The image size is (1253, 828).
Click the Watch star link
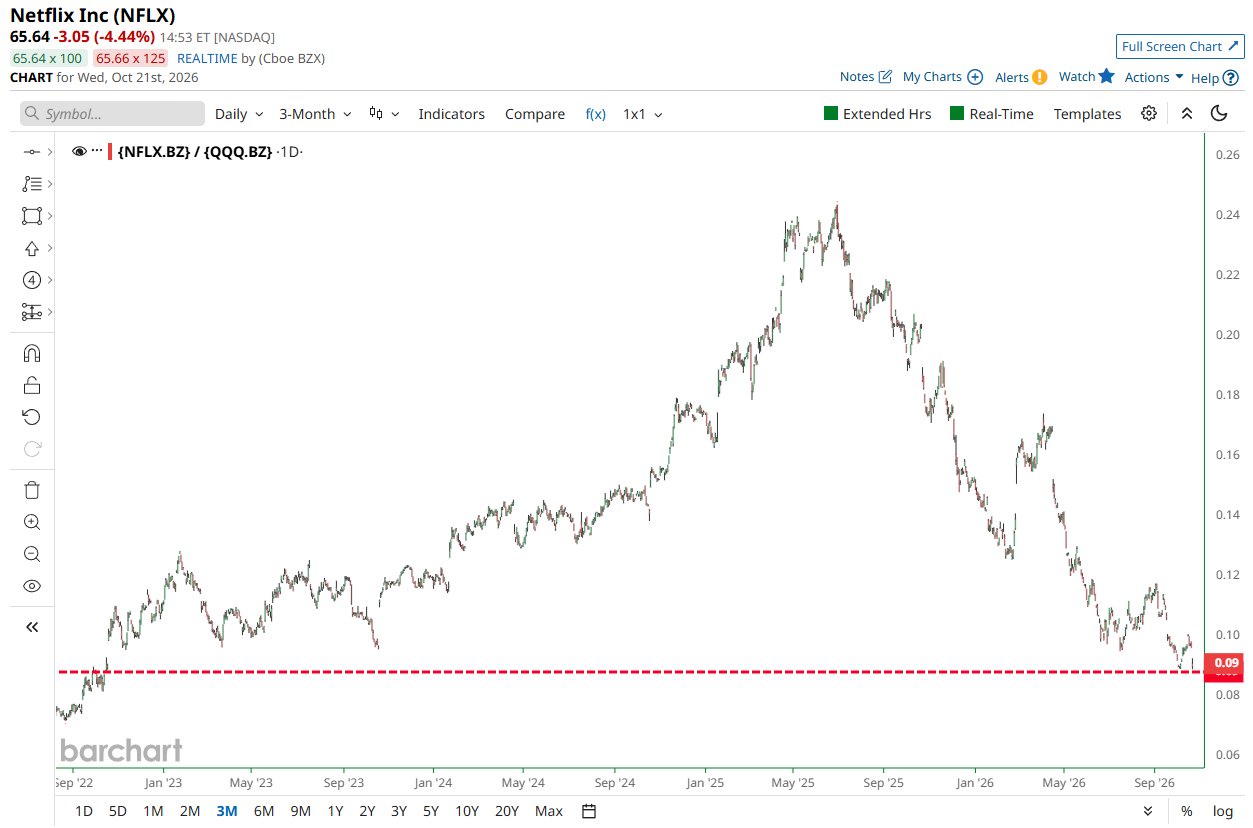tap(1086, 76)
